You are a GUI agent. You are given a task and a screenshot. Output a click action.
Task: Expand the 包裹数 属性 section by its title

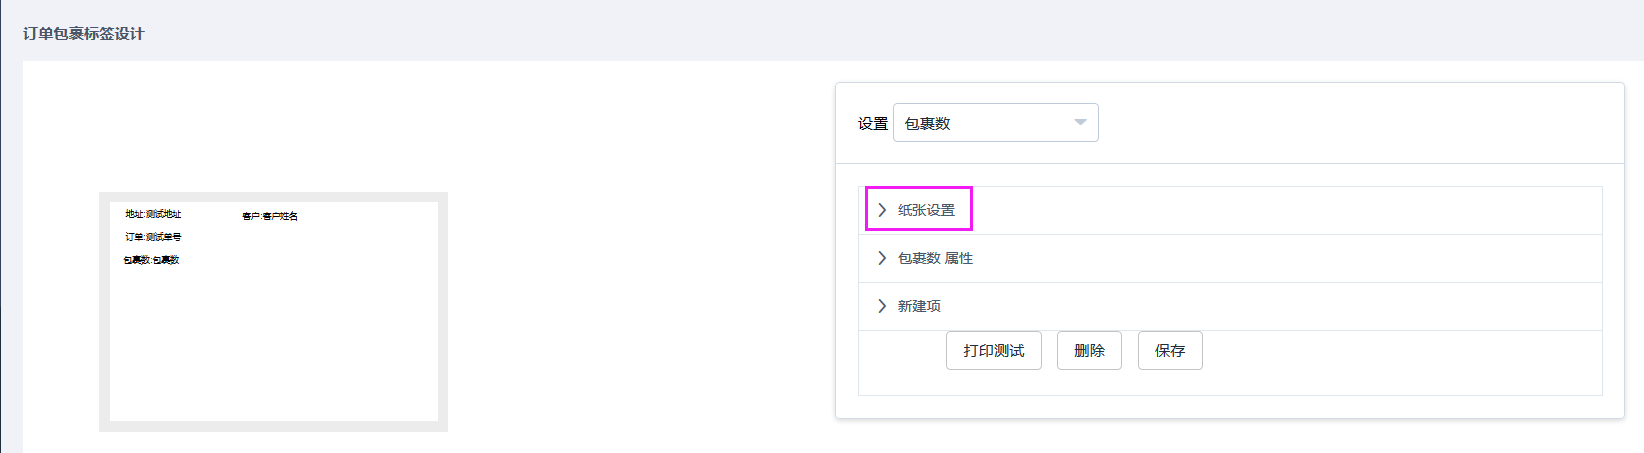935,258
